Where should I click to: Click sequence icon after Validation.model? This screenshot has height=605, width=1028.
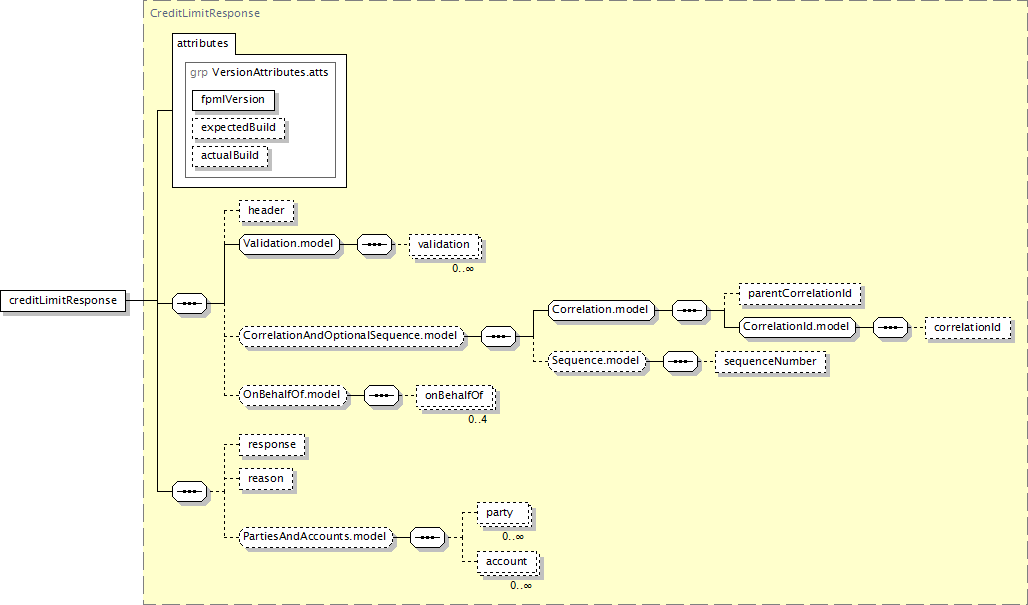(374, 244)
